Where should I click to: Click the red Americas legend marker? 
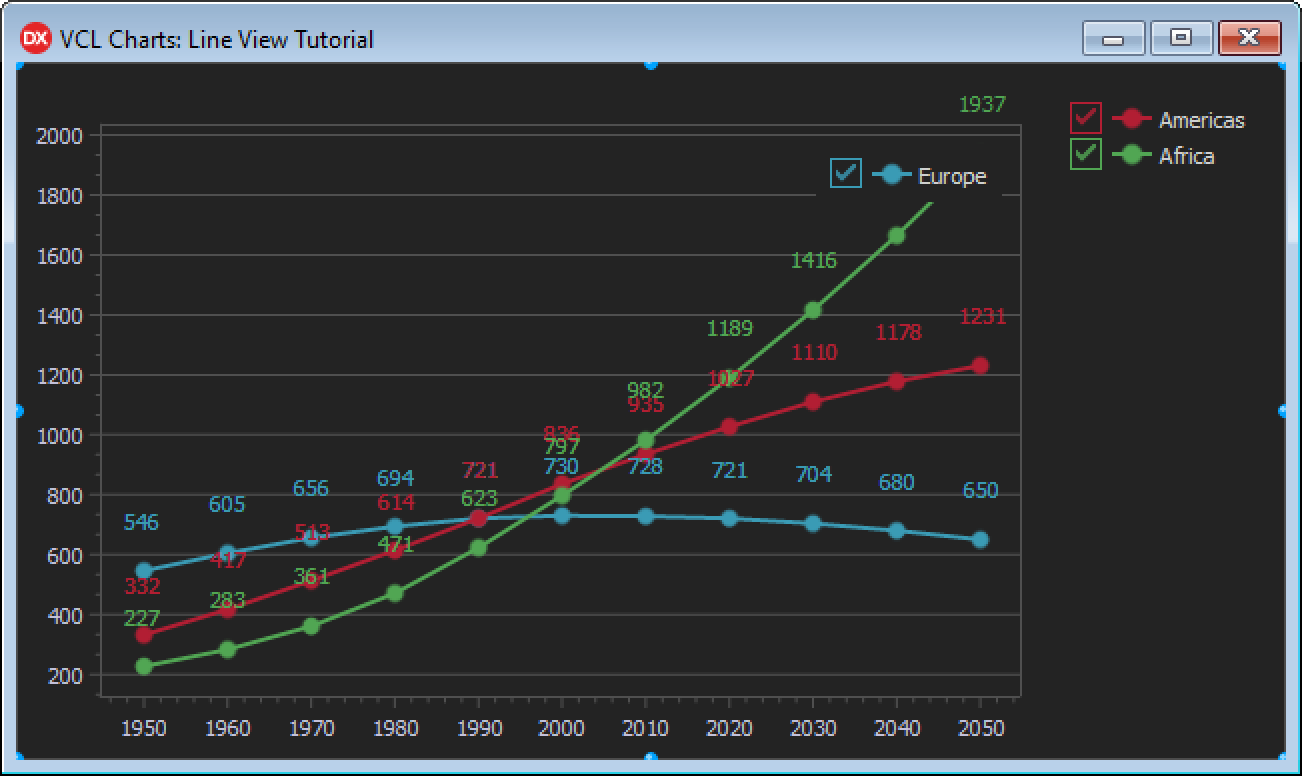pos(1132,119)
